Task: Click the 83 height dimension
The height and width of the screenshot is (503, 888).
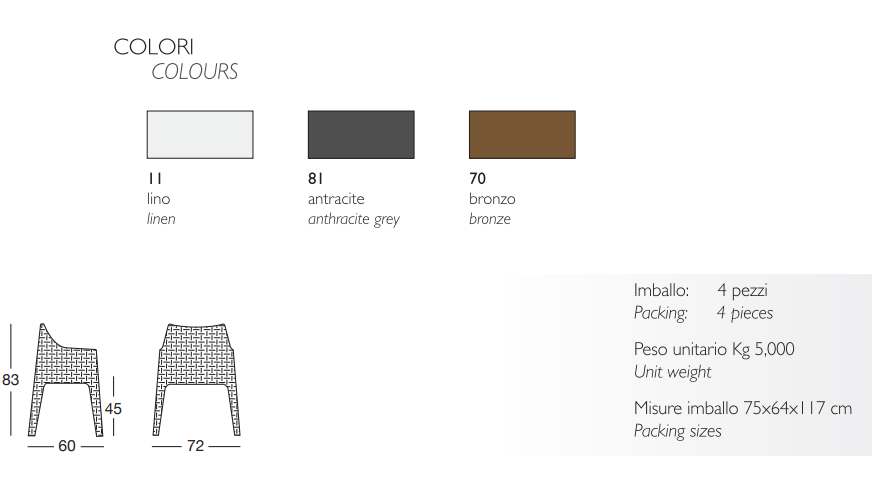Action: pos(11,380)
